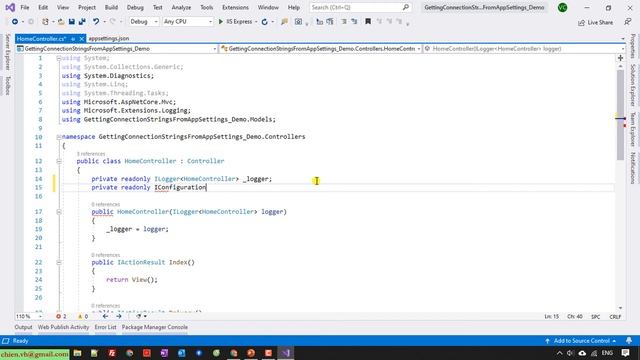Click Add to Source Control in status bar
The height and width of the screenshot is (360, 640).
581,340
